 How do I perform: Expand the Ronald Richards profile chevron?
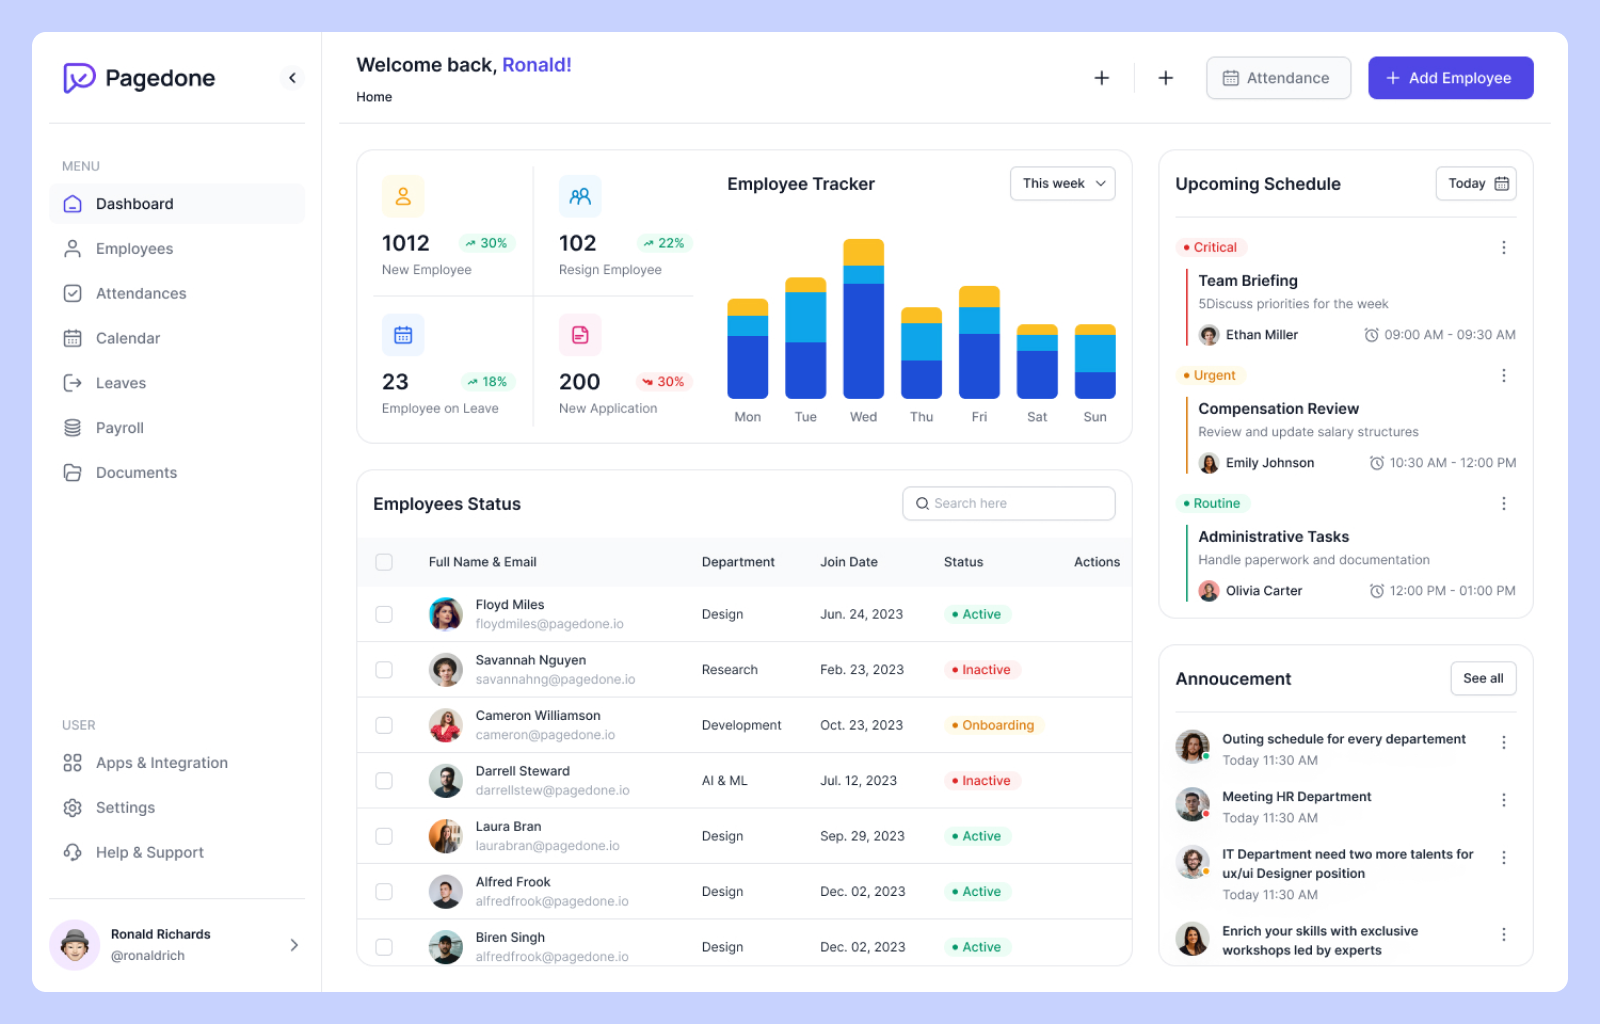294,945
